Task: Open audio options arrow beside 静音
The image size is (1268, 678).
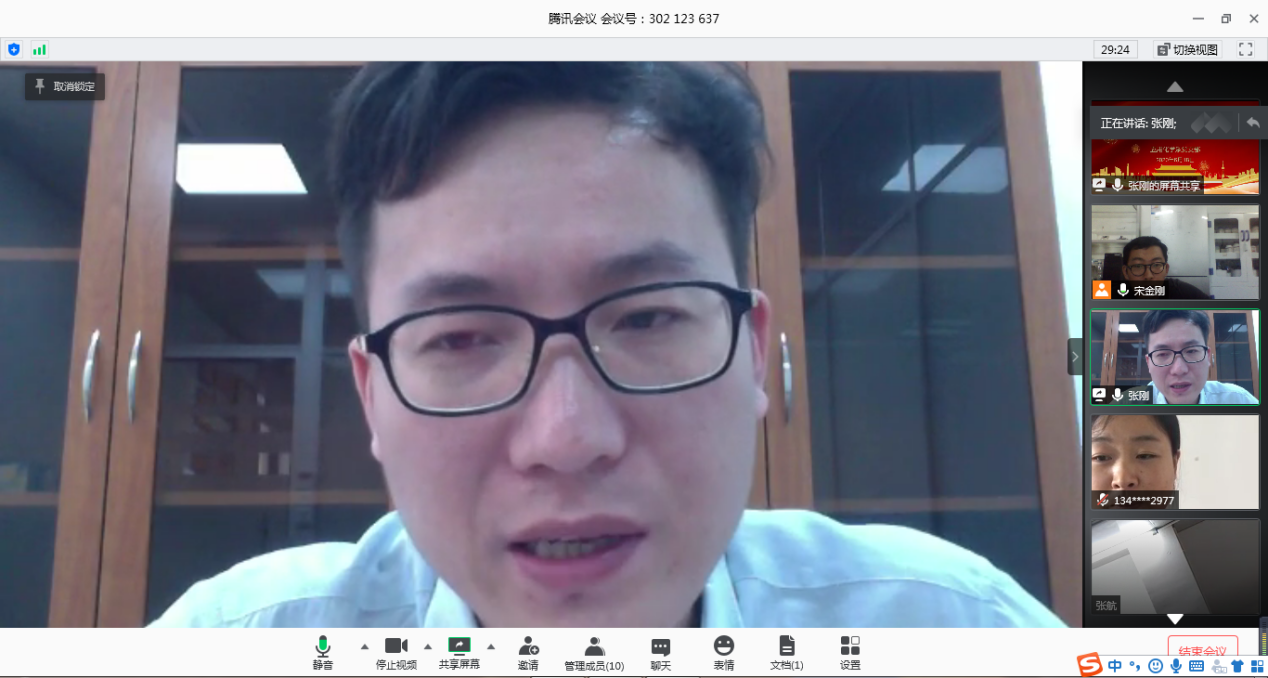Action: coord(364,646)
